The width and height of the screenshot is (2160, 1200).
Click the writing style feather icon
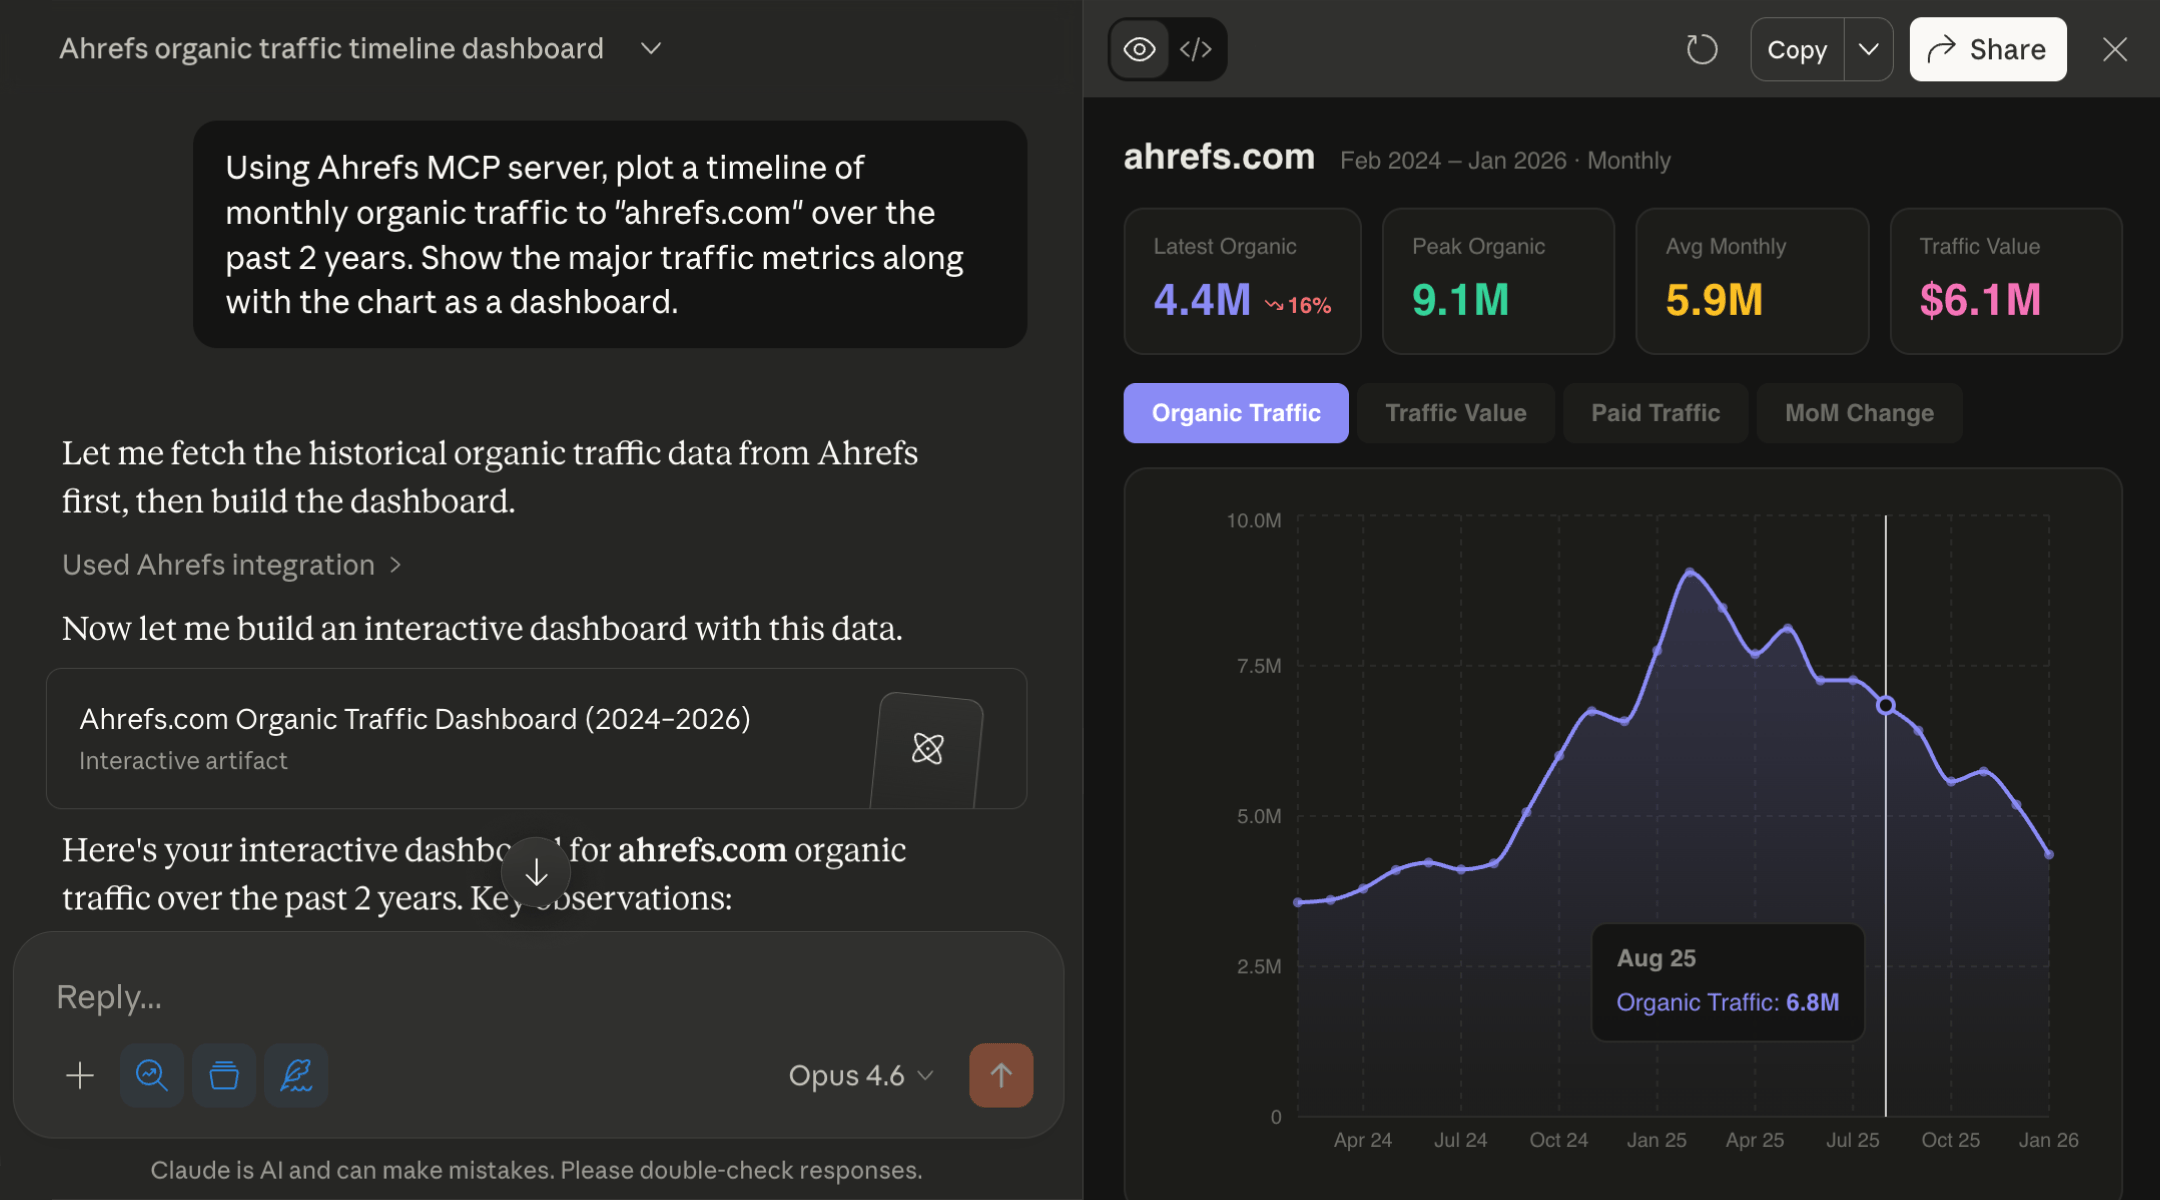click(296, 1075)
